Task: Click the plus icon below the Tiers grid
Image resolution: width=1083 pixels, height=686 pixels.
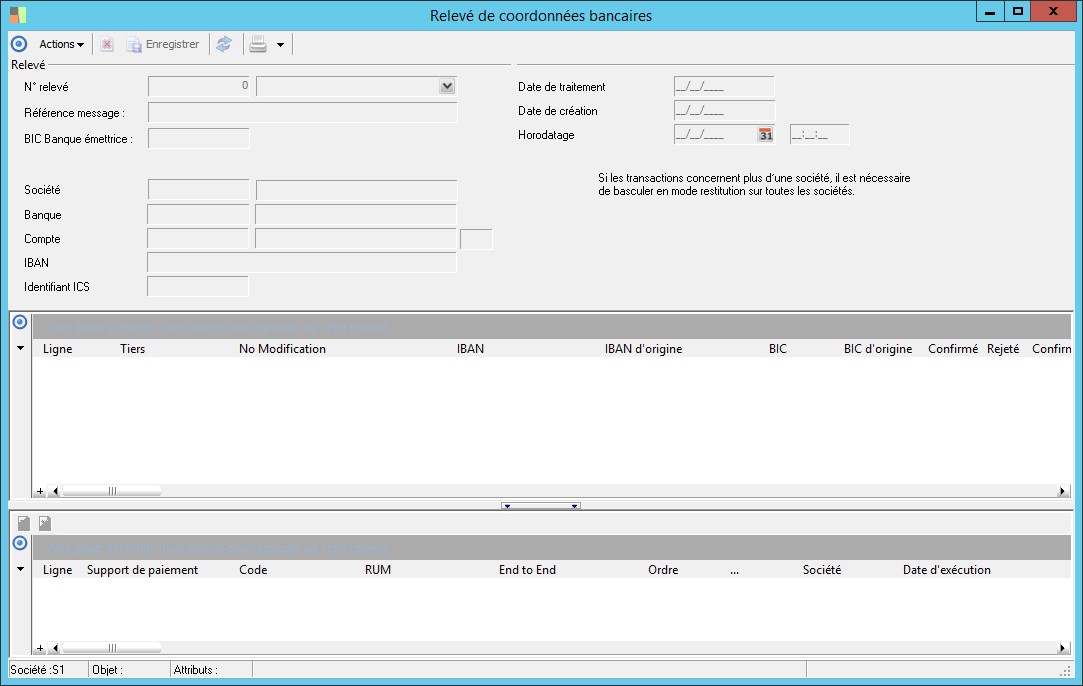Action: pyautogui.click(x=40, y=491)
